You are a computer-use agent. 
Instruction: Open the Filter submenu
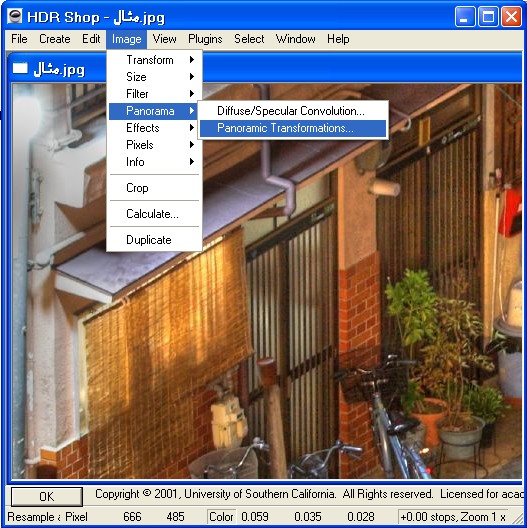pos(155,94)
